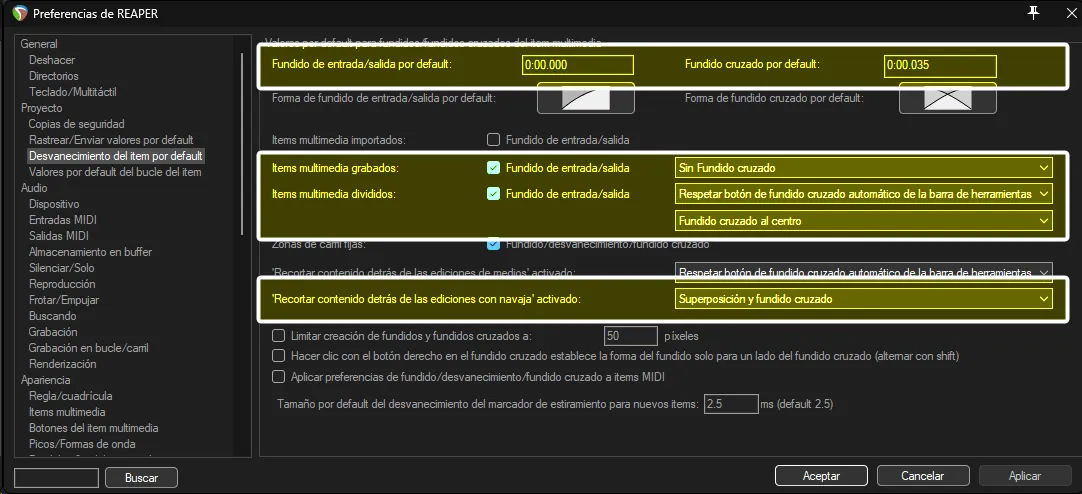Select Botones del item multimedia page
Image resolution: width=1082 pixels, height=494 pixels.
[x=94, y=428]
